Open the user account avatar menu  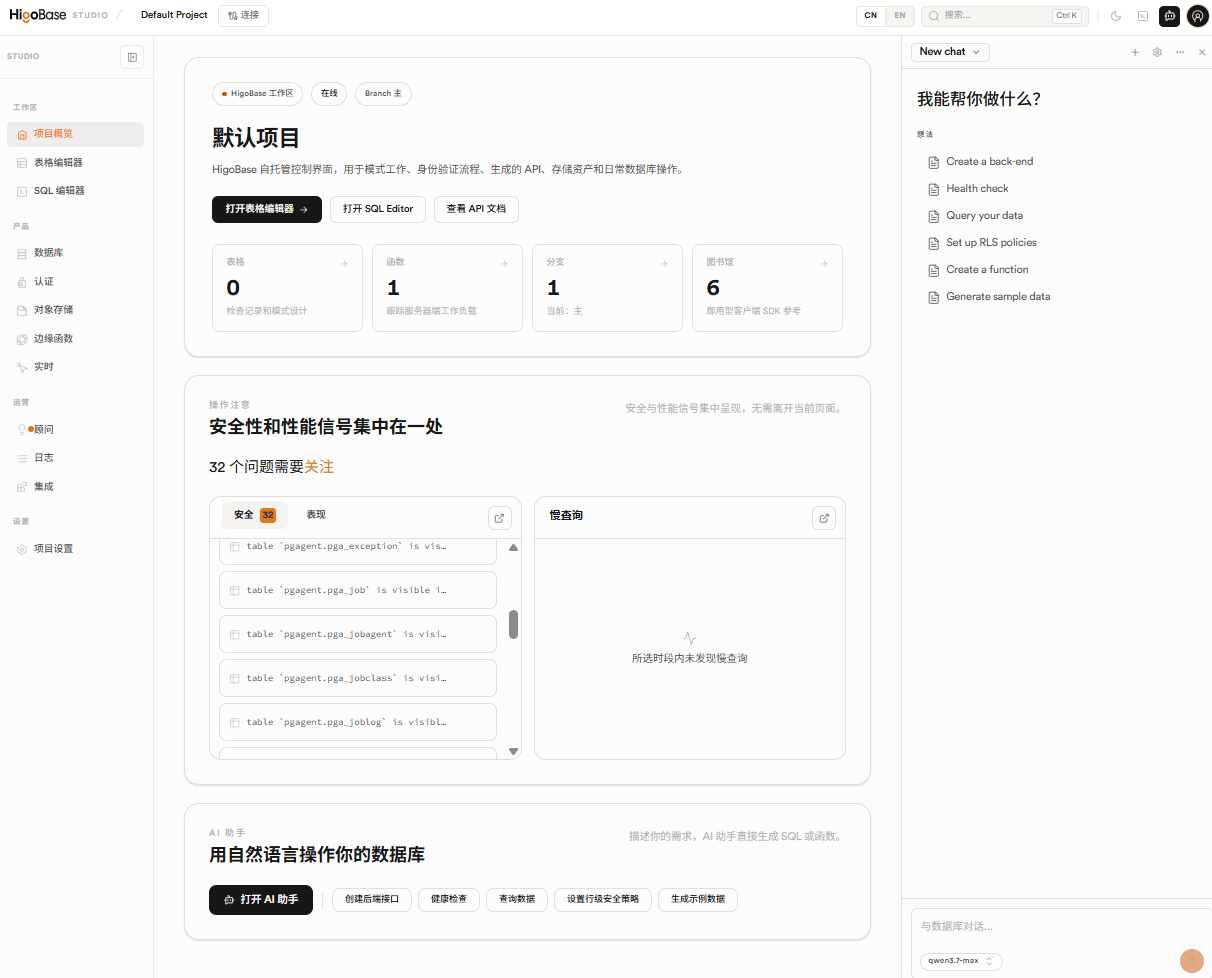tap(1197, 16)
